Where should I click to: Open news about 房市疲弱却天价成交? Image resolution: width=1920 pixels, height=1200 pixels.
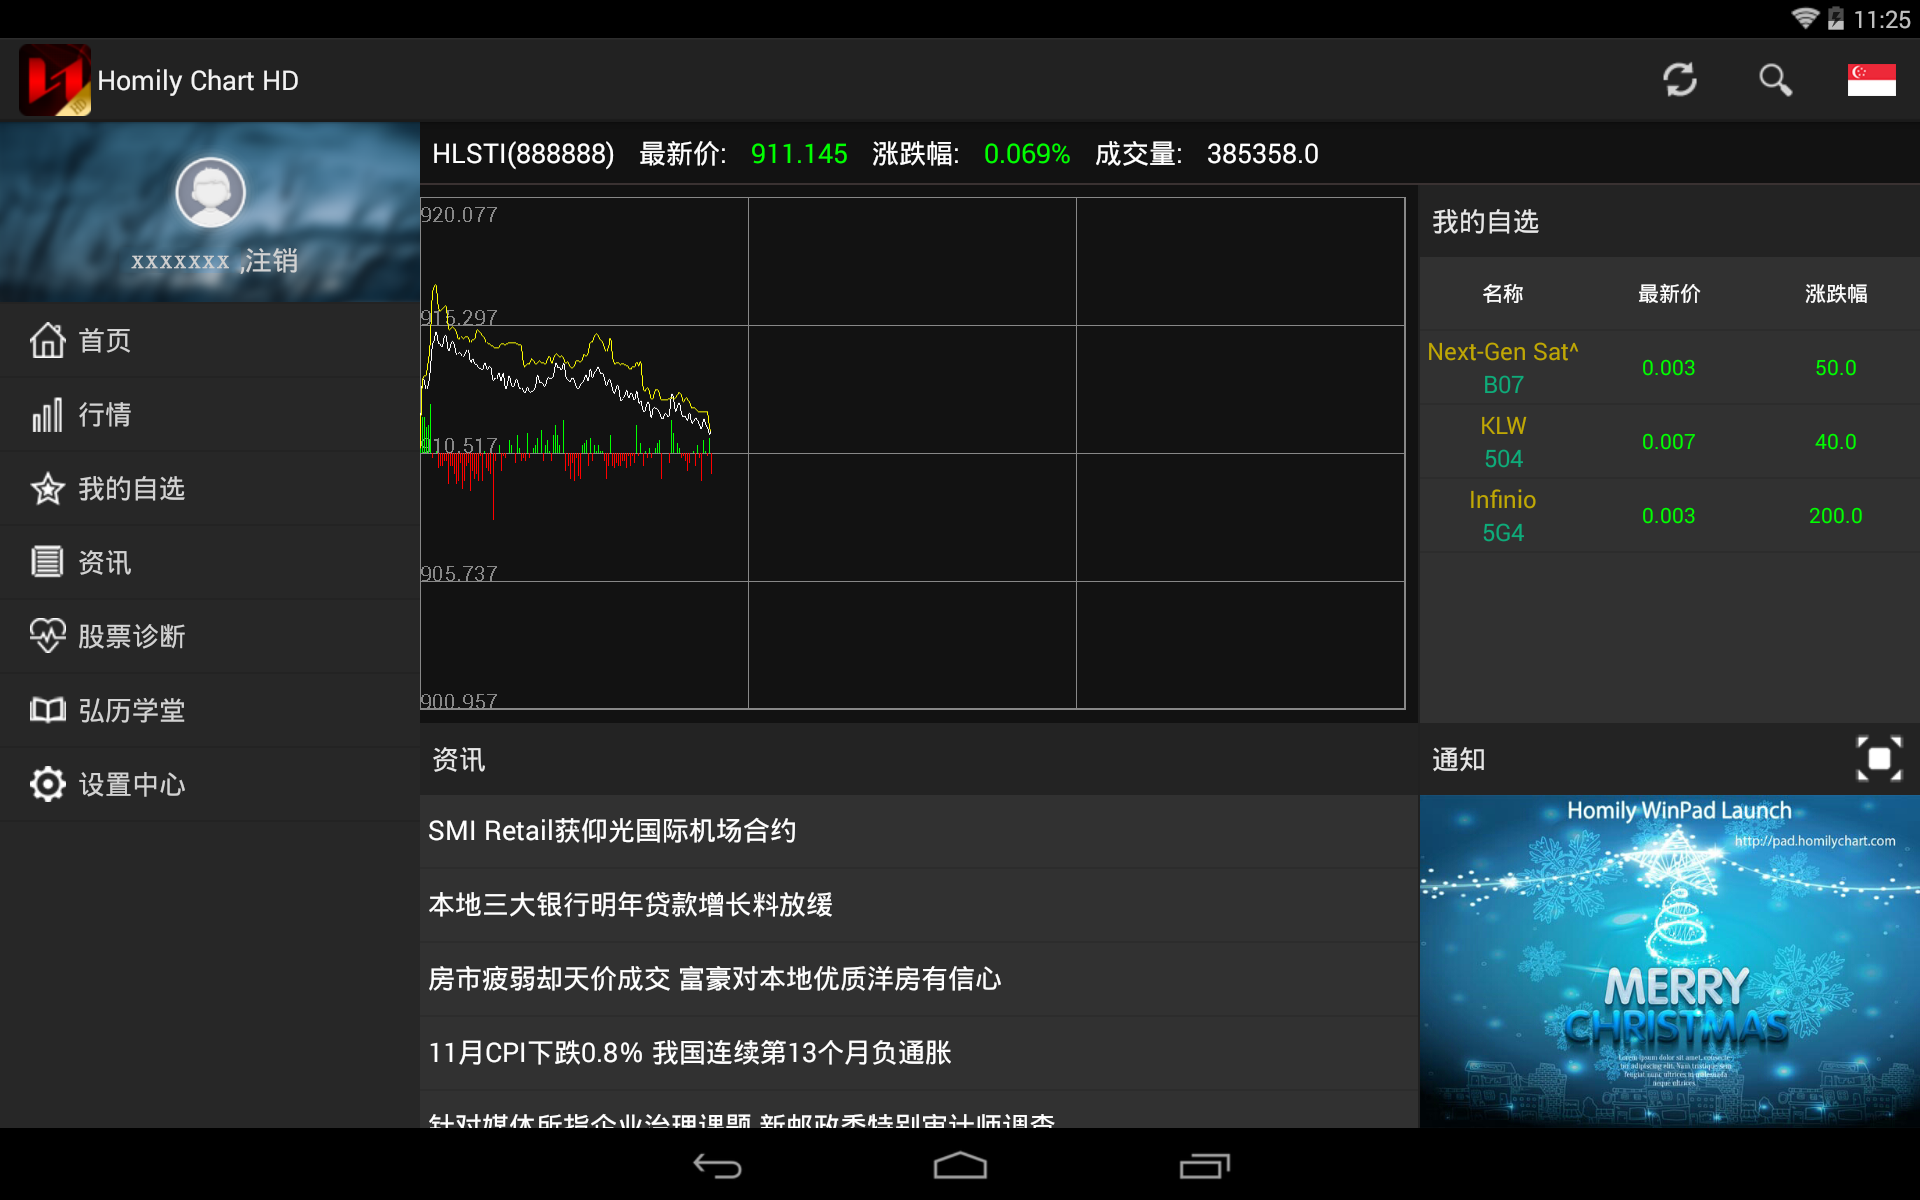pyautogui.click(x=919, y=979)
